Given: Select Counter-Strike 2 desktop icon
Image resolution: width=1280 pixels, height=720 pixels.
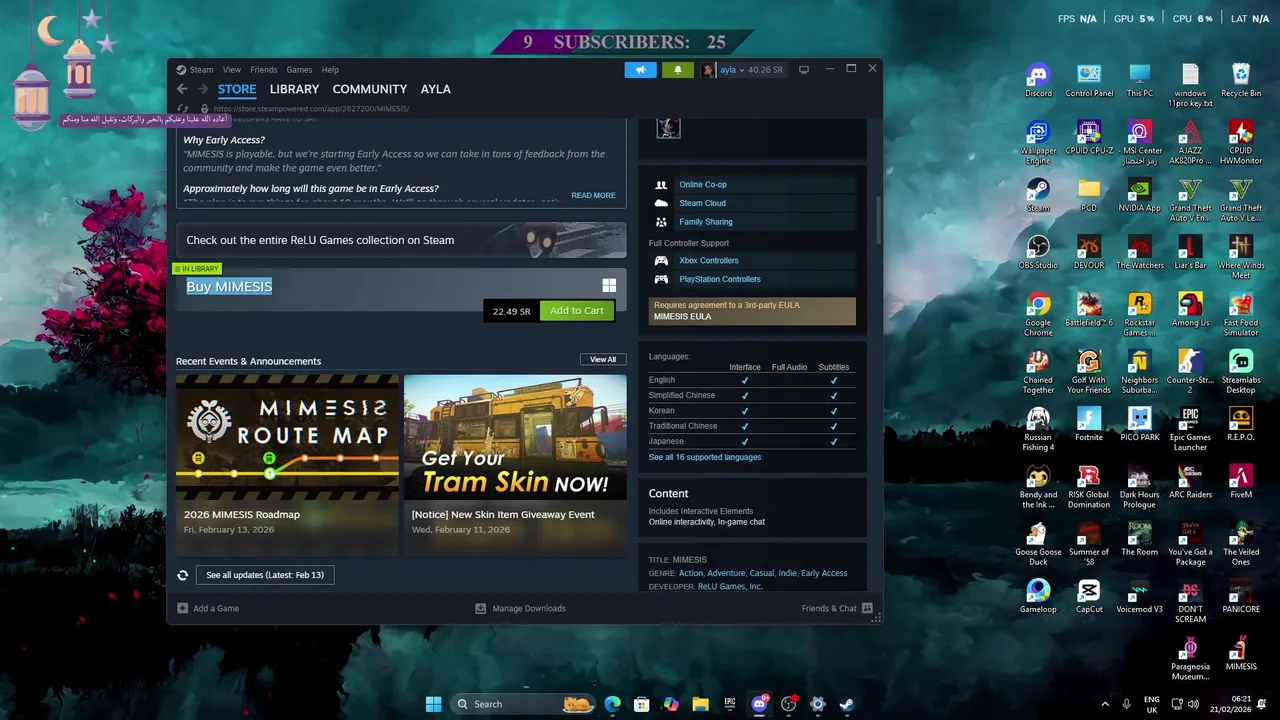Looking at the screenshot, I should [1190, 371].
